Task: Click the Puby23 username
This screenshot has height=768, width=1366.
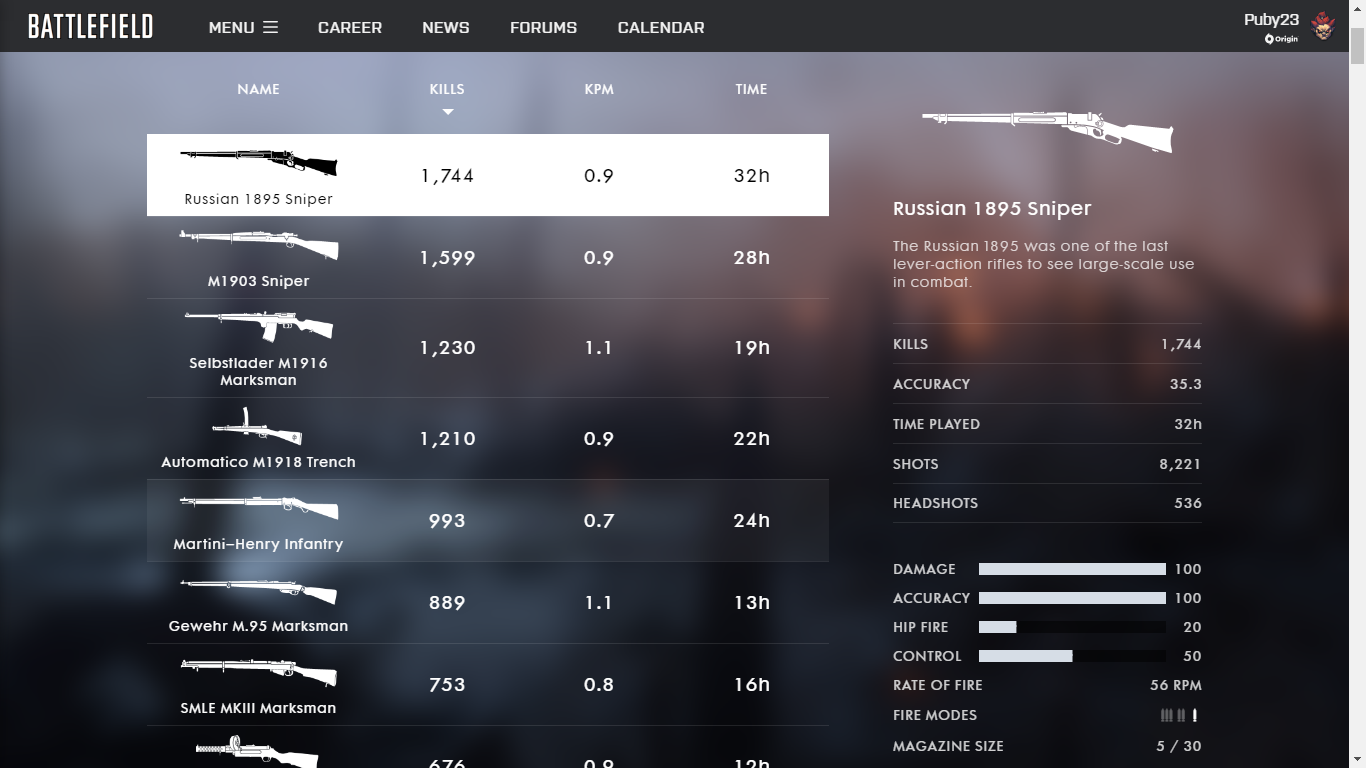Action: pyautogui.click(x=1271, y=20)
